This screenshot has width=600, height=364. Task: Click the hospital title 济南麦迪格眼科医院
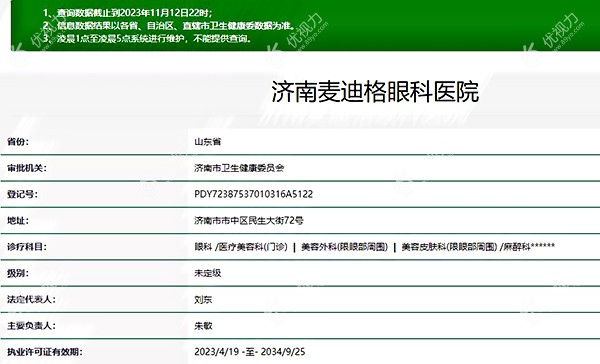pos(375,92)
